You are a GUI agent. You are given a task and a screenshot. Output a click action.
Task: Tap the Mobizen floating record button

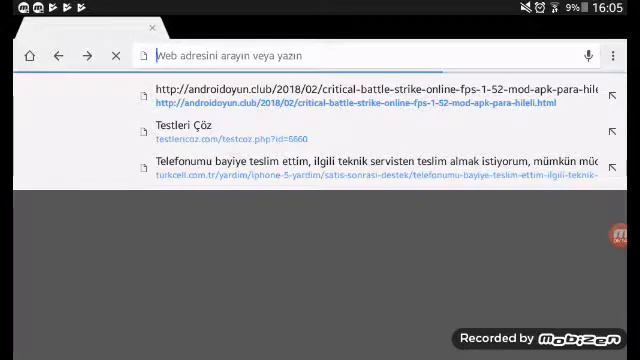tap(618, 236)
